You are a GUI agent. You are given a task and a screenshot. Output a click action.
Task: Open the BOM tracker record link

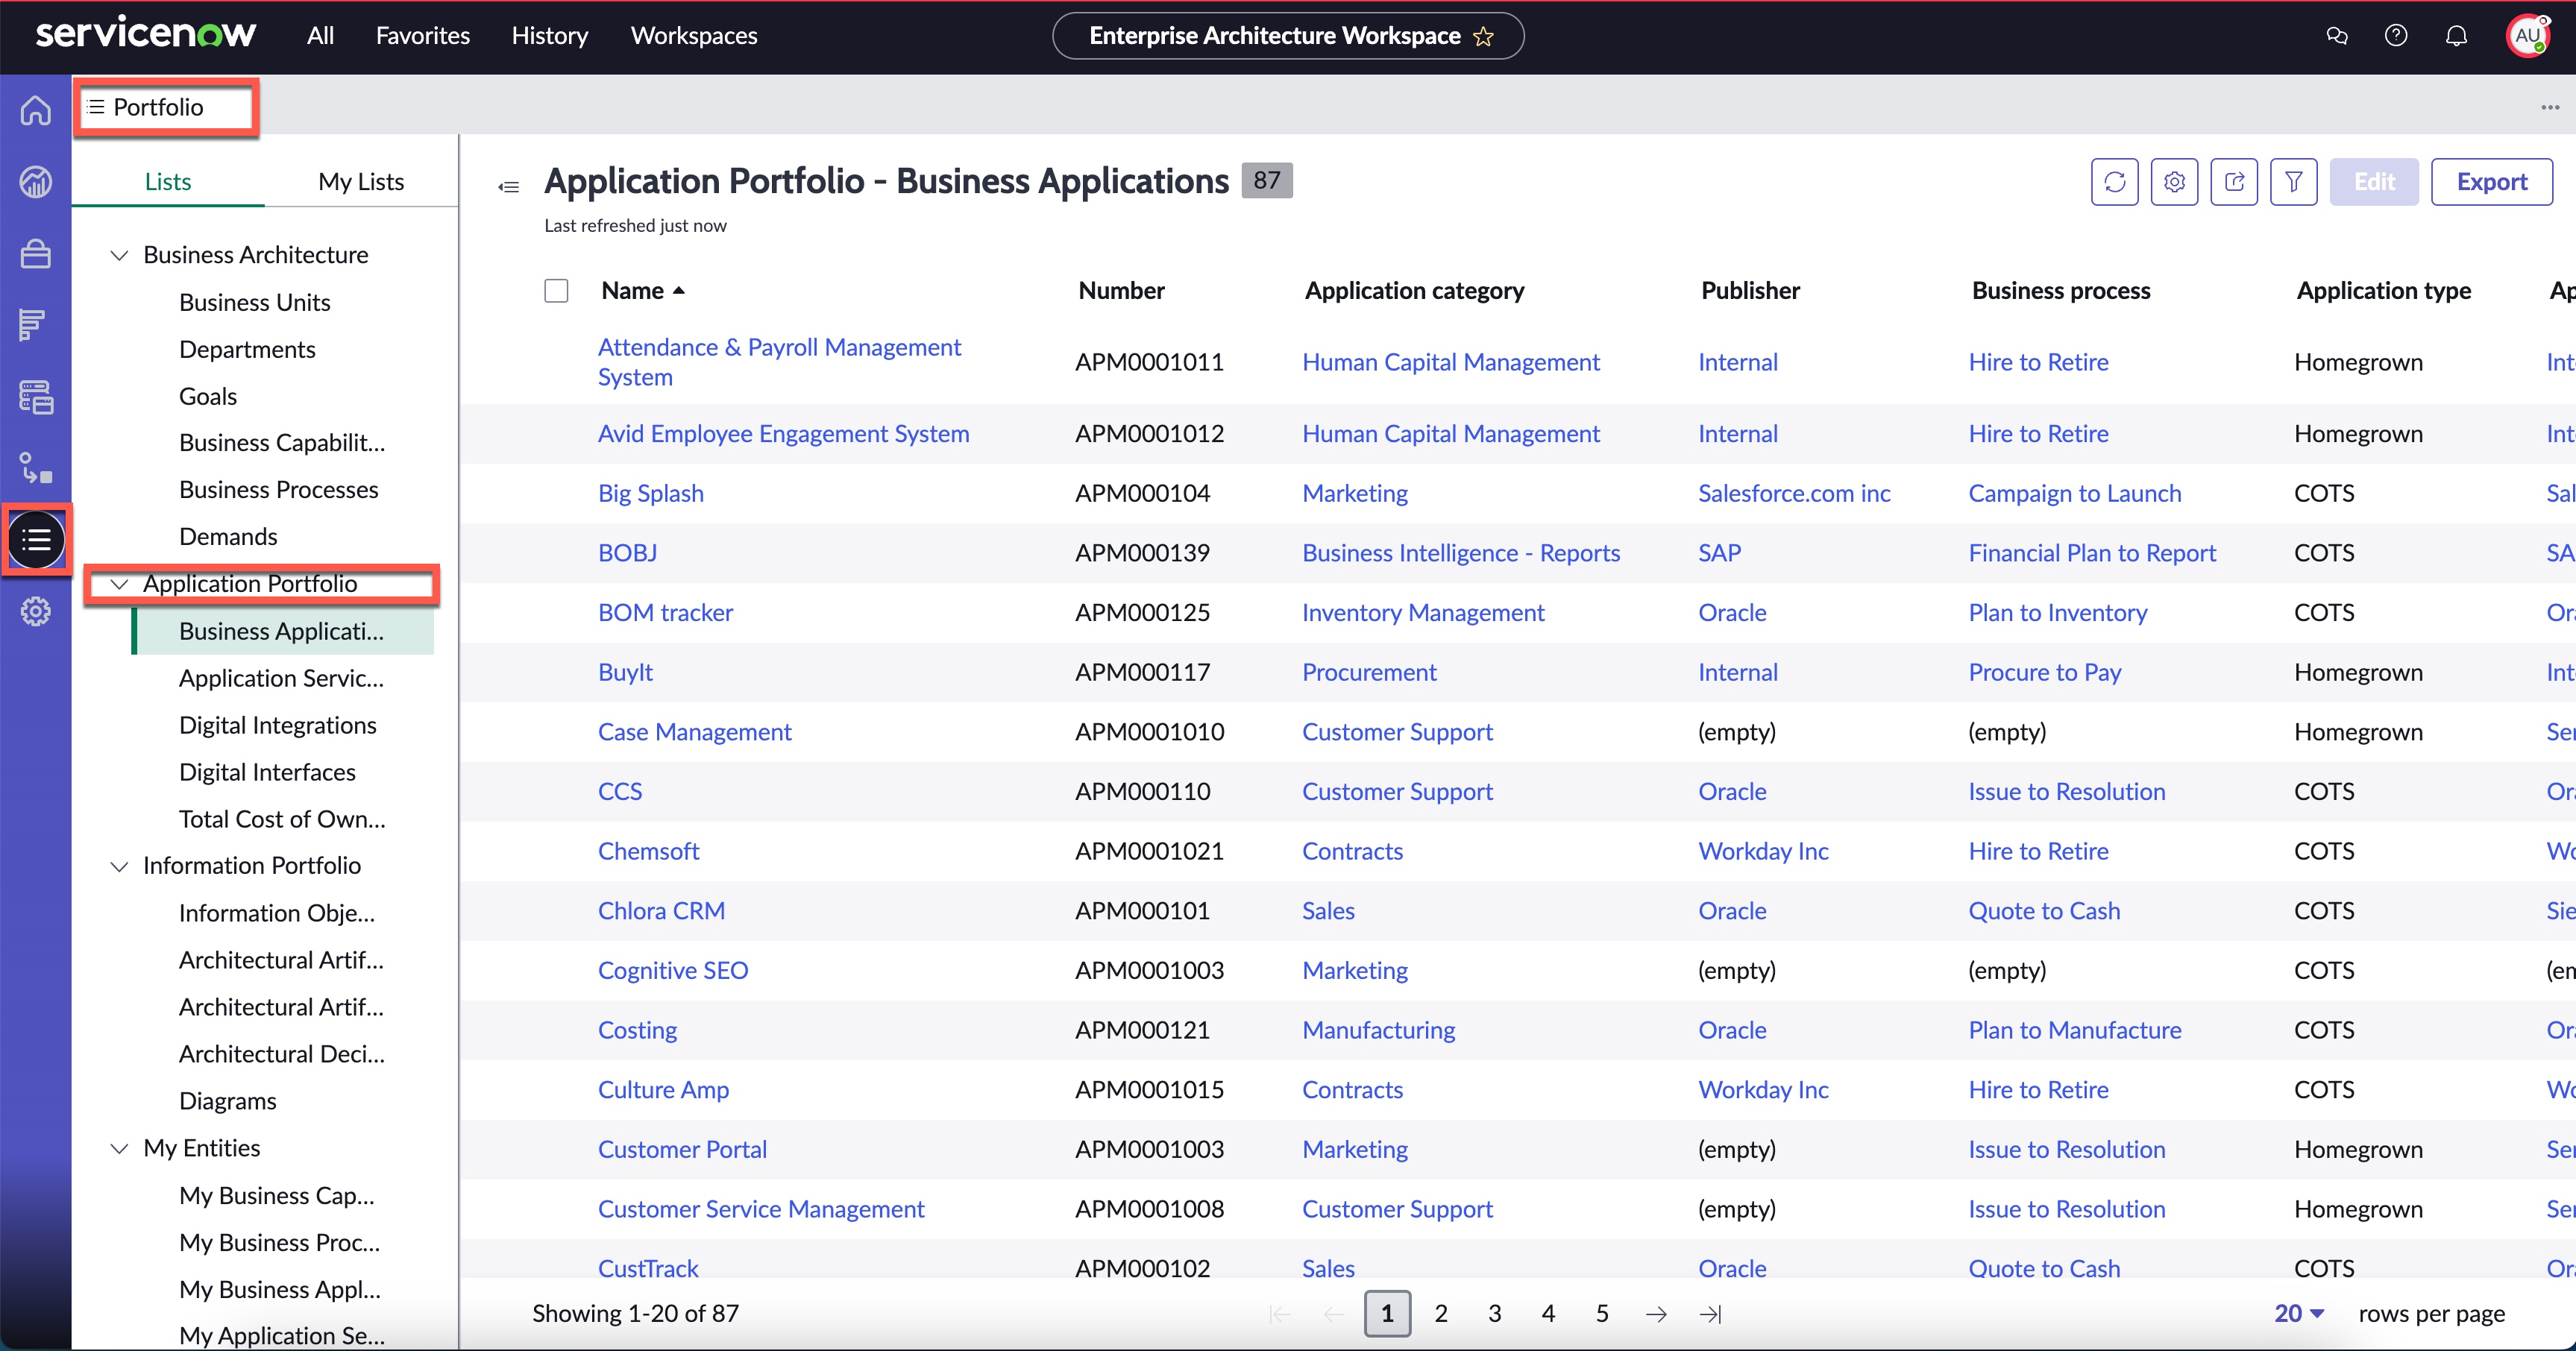point(665,613)
